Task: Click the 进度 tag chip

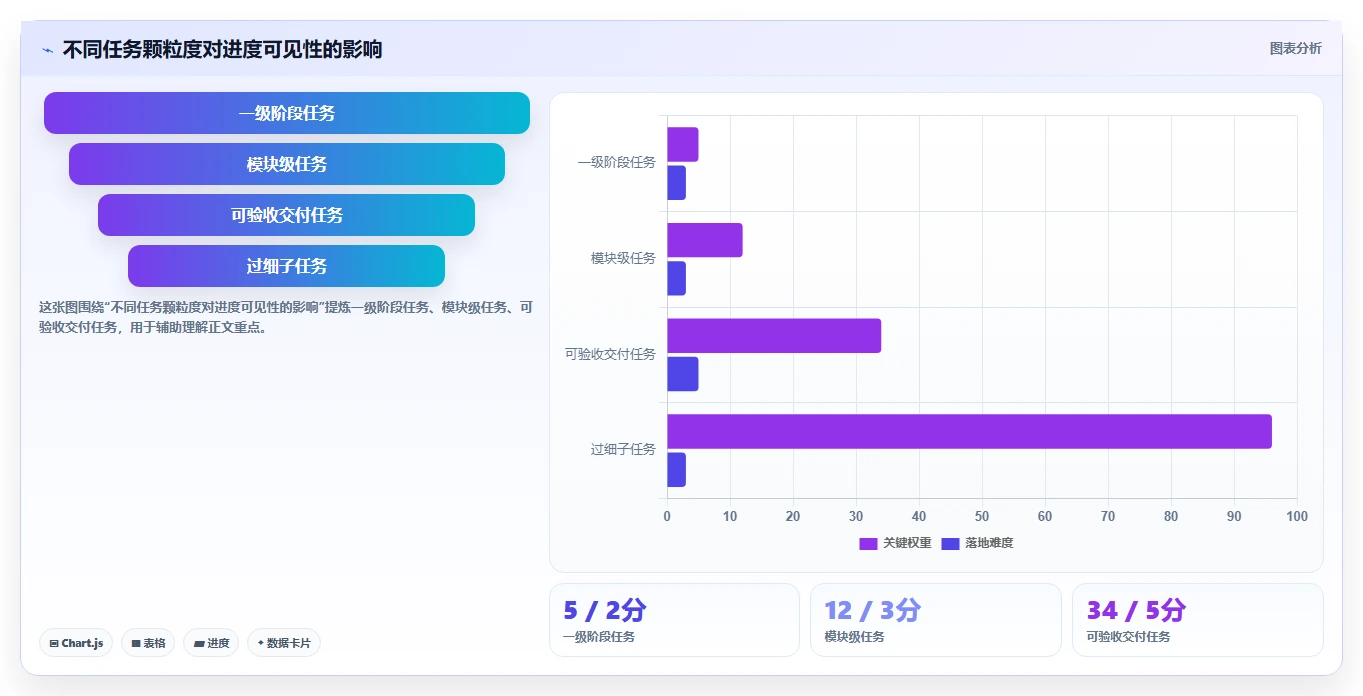Action: 211,643
